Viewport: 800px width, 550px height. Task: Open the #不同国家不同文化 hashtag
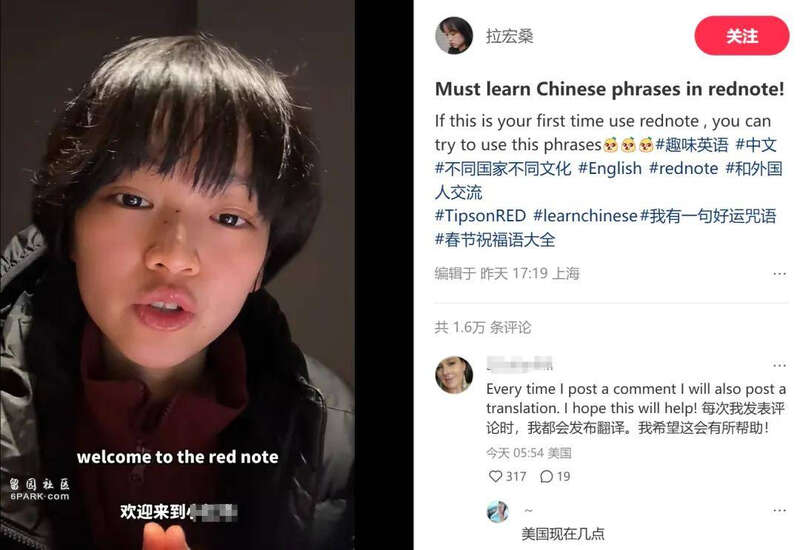pos(503,168)
